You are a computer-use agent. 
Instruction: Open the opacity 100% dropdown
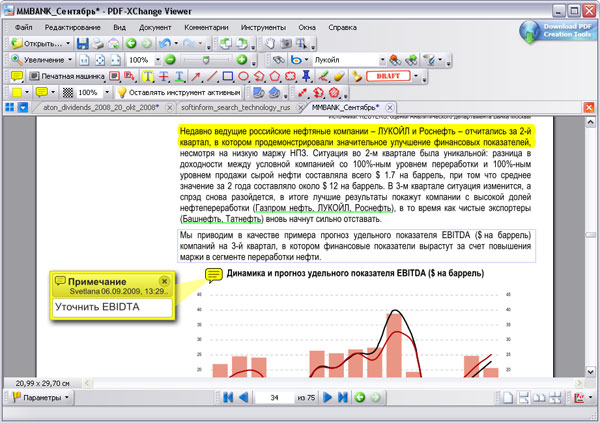tap(107, 92)
